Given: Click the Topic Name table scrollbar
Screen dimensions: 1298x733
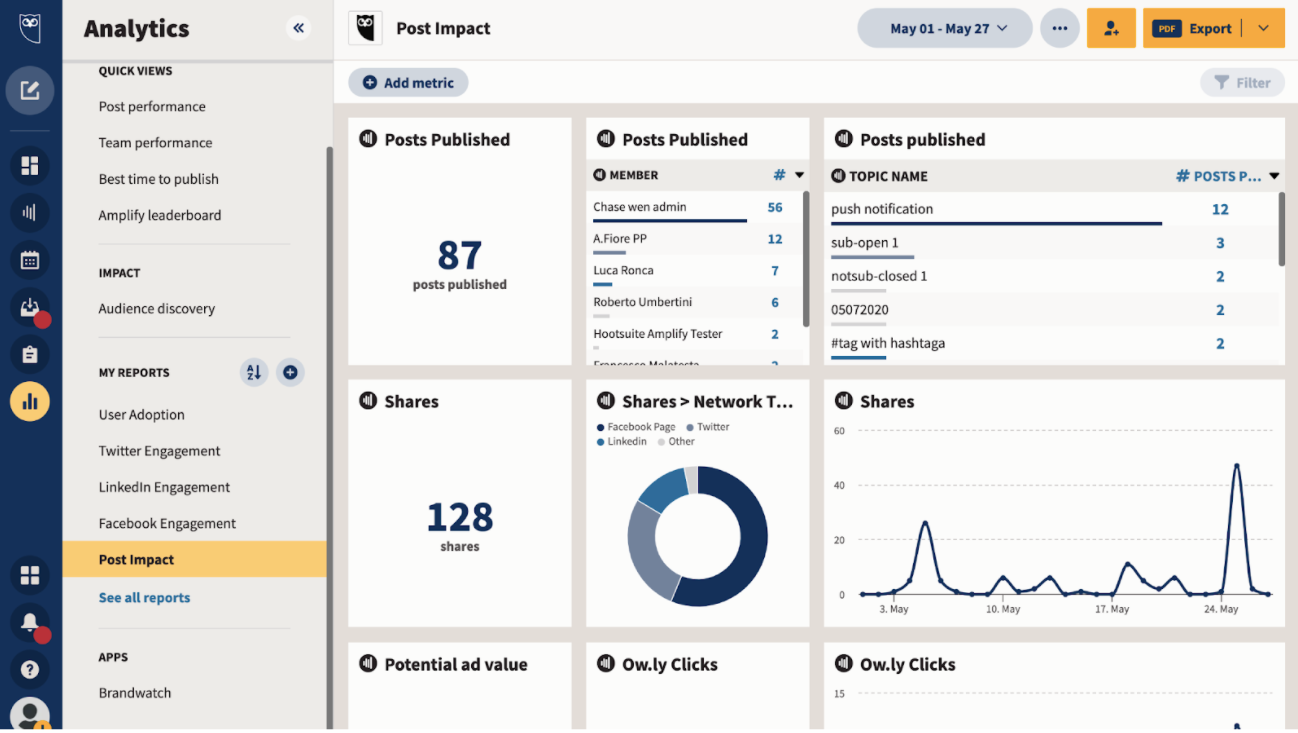Looking at the screenshot, I should (x=1282, y=228).
